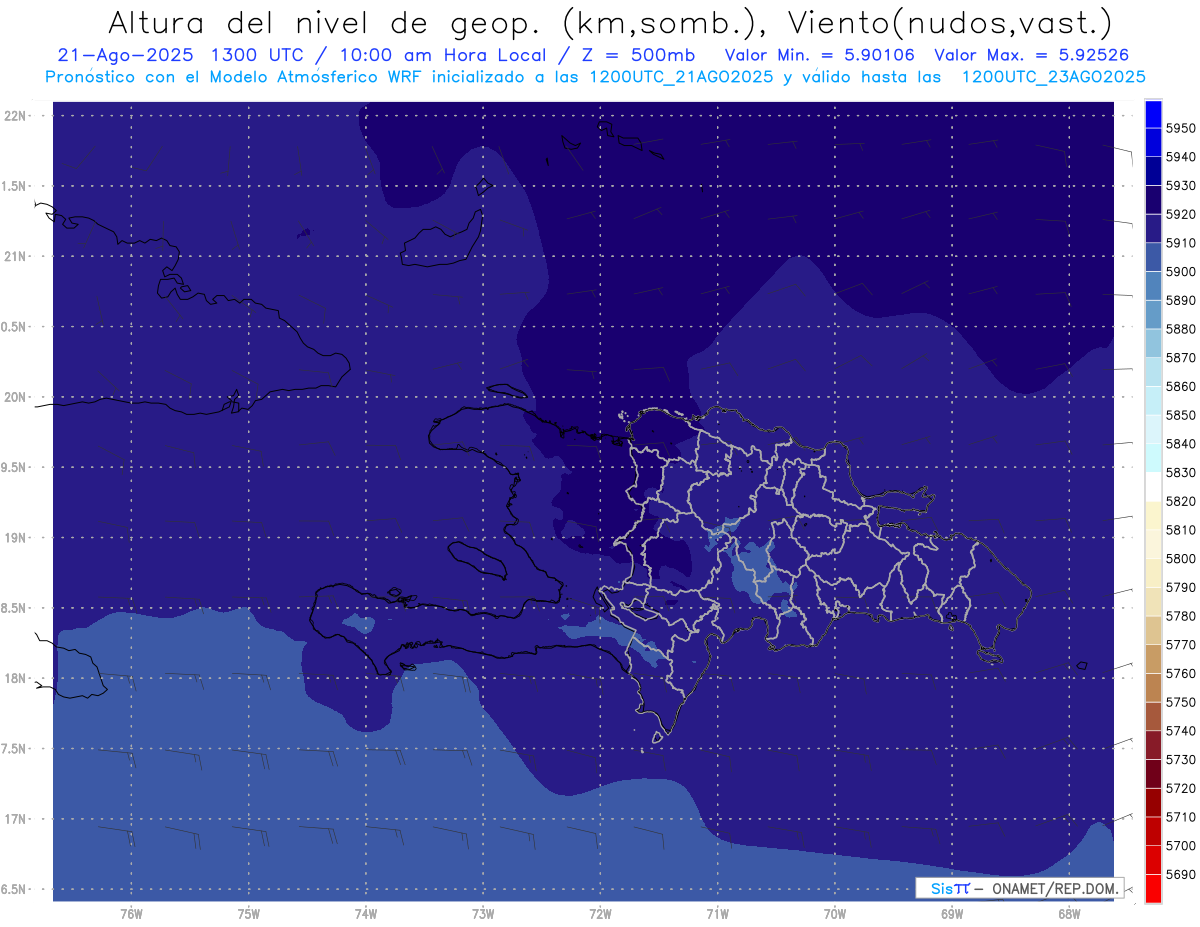The image size is (1200, 927).
Task: Click the '76W' longitude label
Action: click(131, 914)
